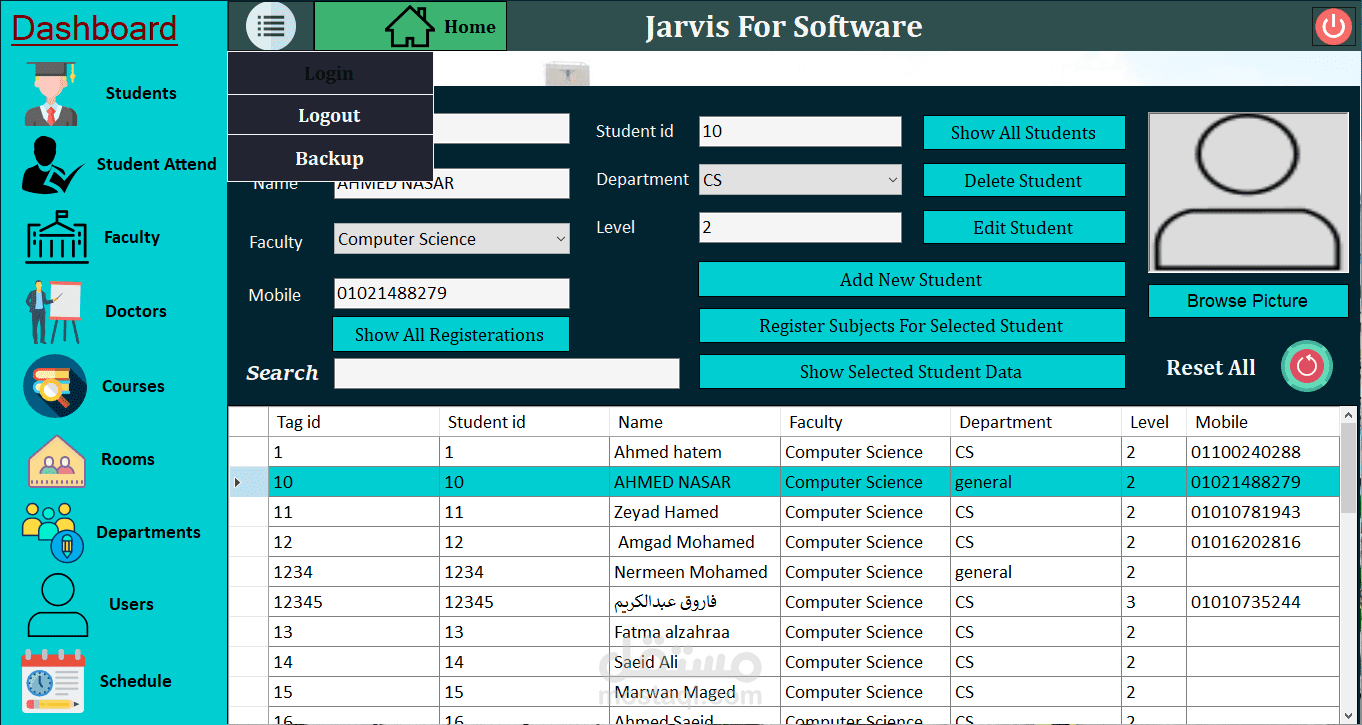Viewport: 1362px width, 725px height.
Task: Sort by the Mobile column header
Action: click(x=1263, y=422)
